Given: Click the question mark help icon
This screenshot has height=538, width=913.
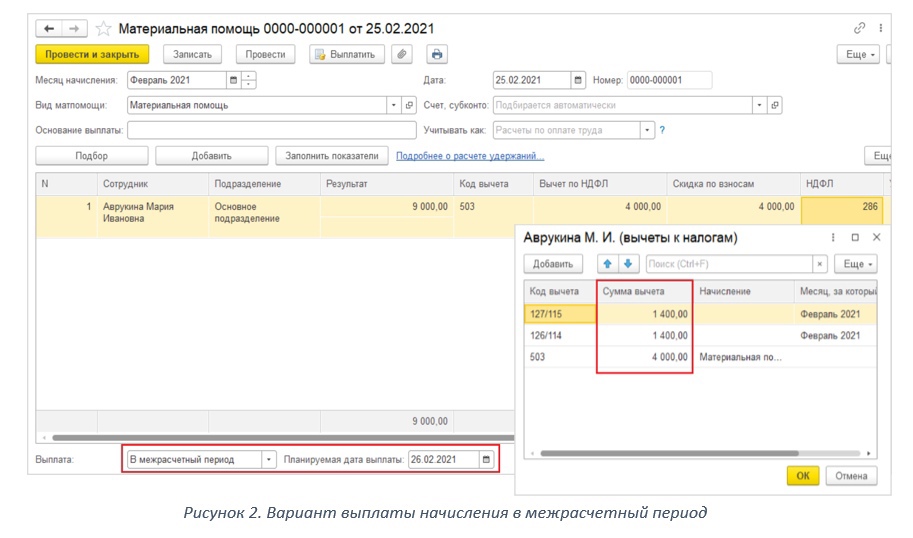Looking at the screenshot, I should tap(662, 130).
